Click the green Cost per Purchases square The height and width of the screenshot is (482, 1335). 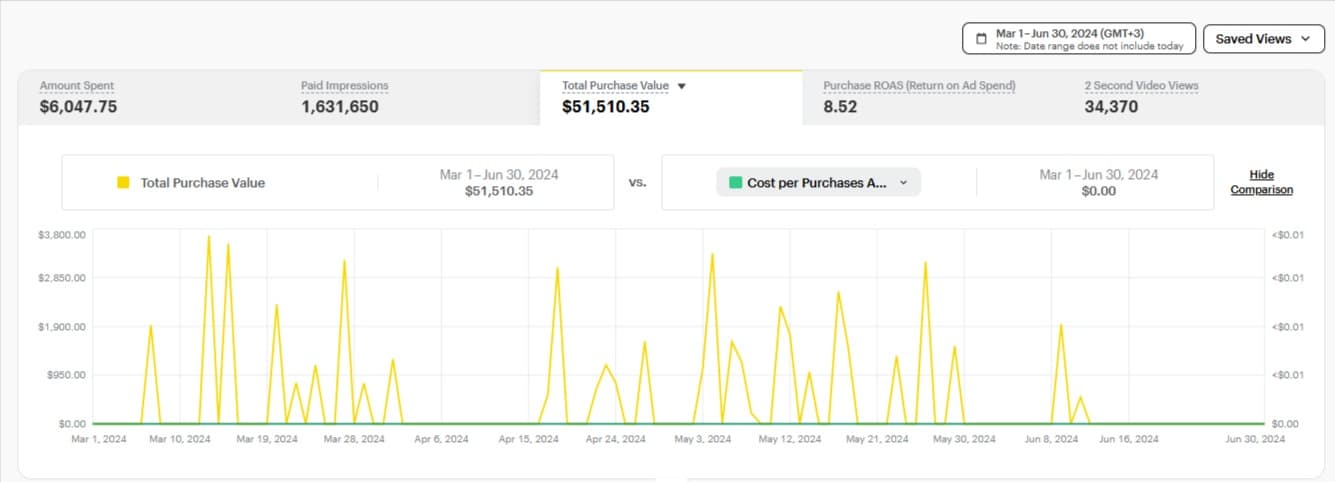point(735,183)
